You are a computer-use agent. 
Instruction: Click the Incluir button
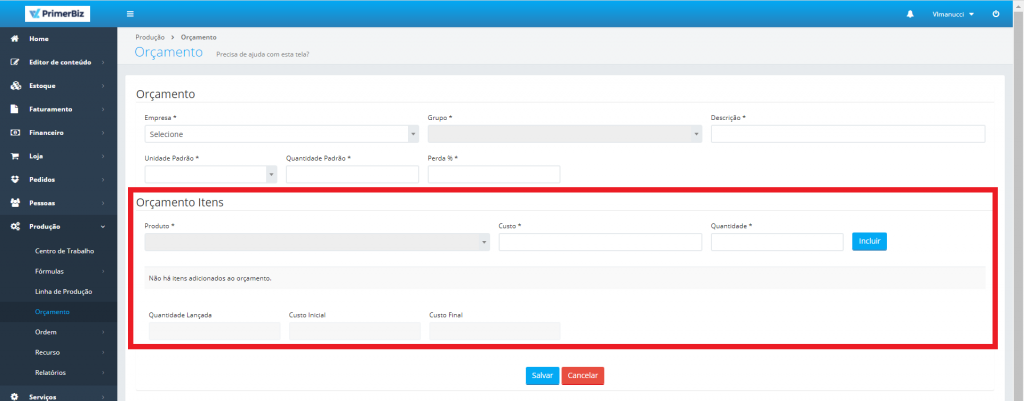click(869, 242)
